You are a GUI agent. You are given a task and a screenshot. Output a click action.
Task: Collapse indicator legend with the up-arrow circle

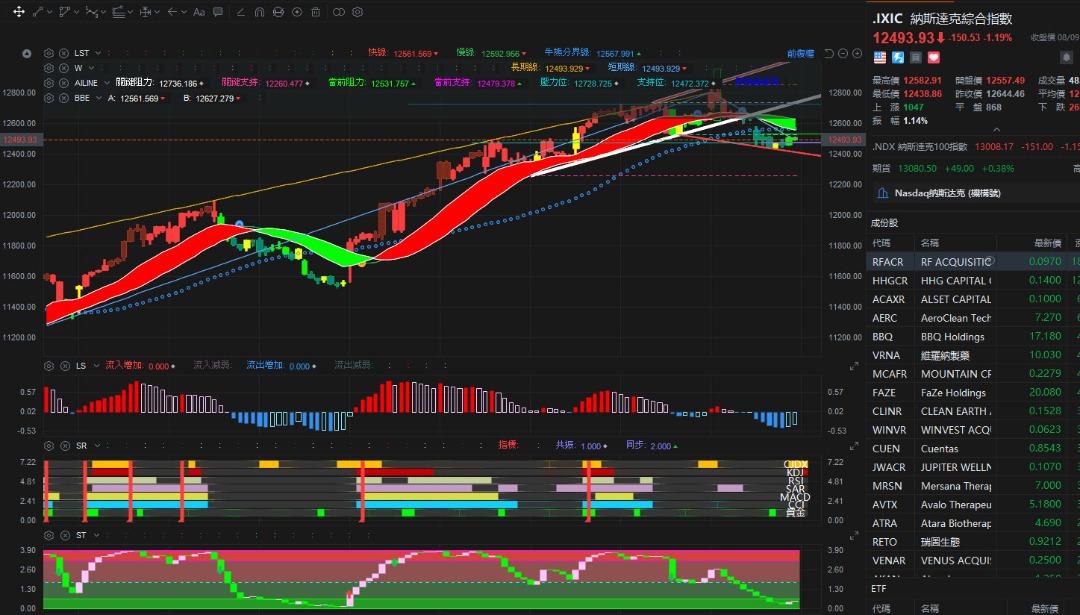(27, 53)
